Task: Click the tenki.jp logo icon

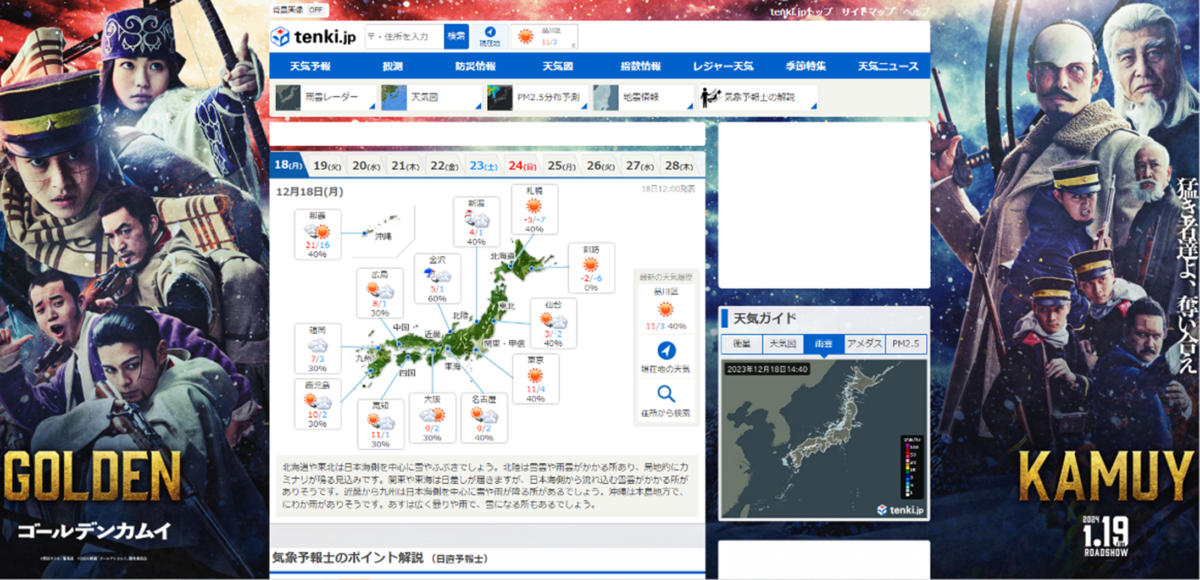Action: 282,37
